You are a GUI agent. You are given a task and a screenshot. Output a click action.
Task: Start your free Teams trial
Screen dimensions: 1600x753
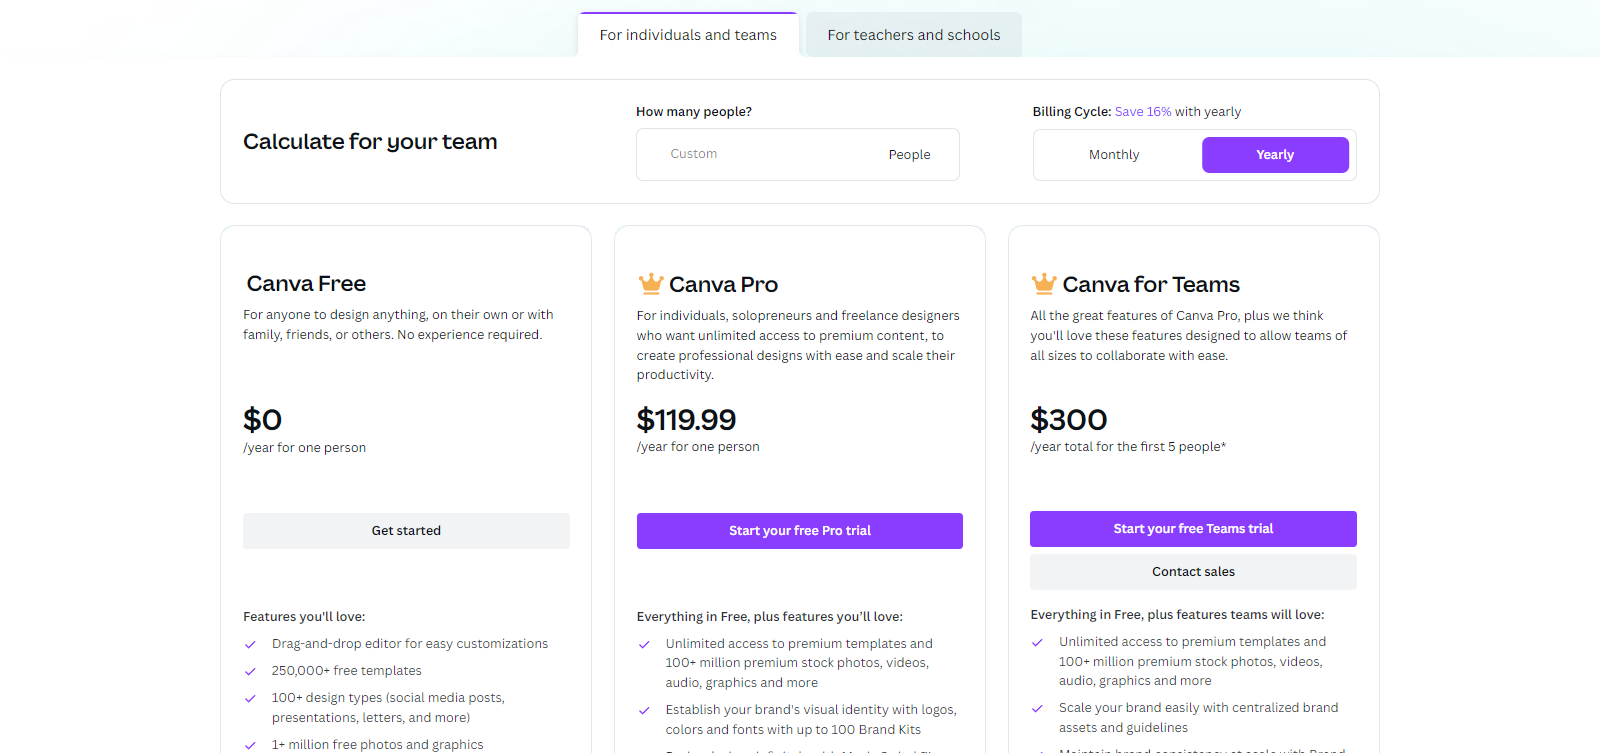(1193, 529)
